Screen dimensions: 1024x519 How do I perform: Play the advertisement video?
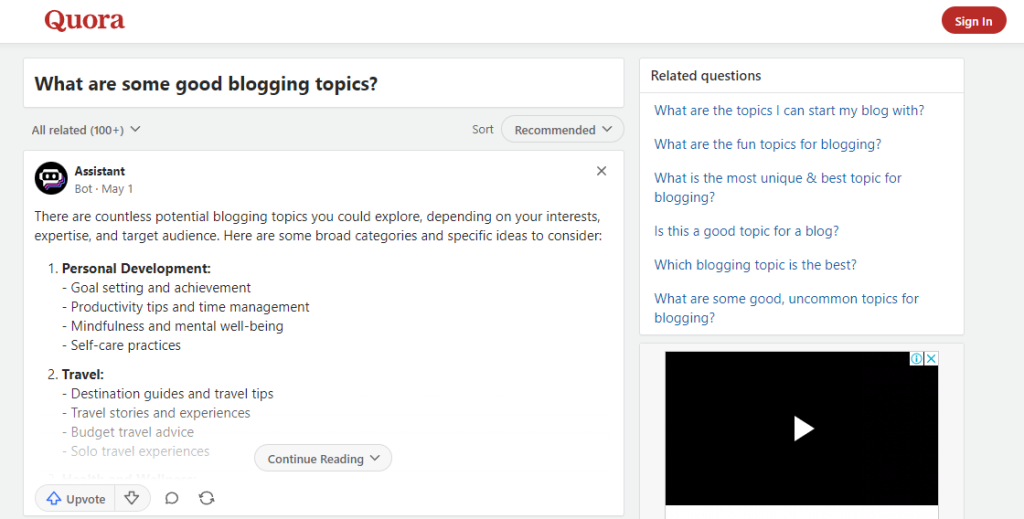coord(803,428)
